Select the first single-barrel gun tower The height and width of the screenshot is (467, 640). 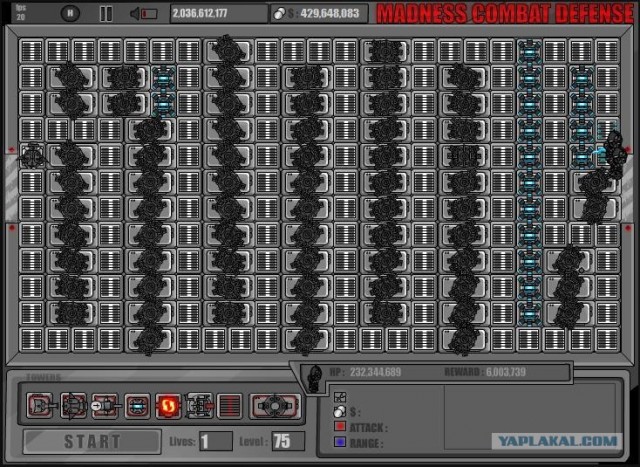41,406
